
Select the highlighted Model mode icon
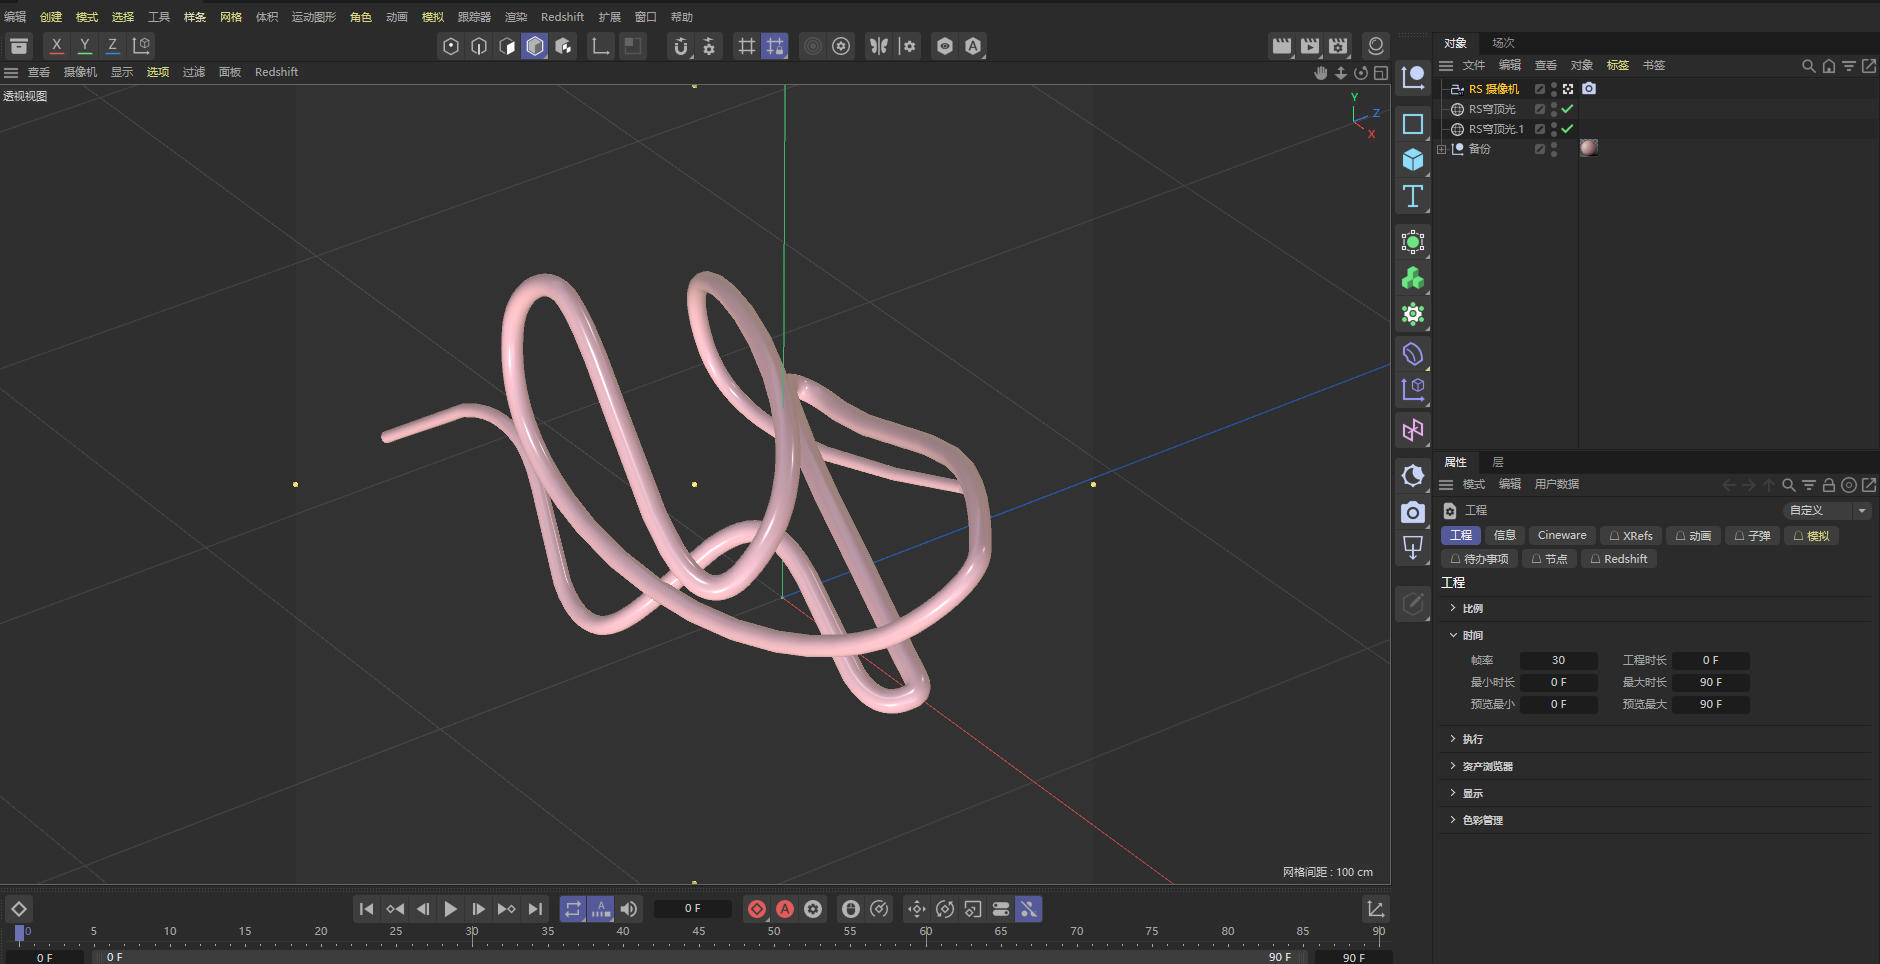tap(535, 46)
